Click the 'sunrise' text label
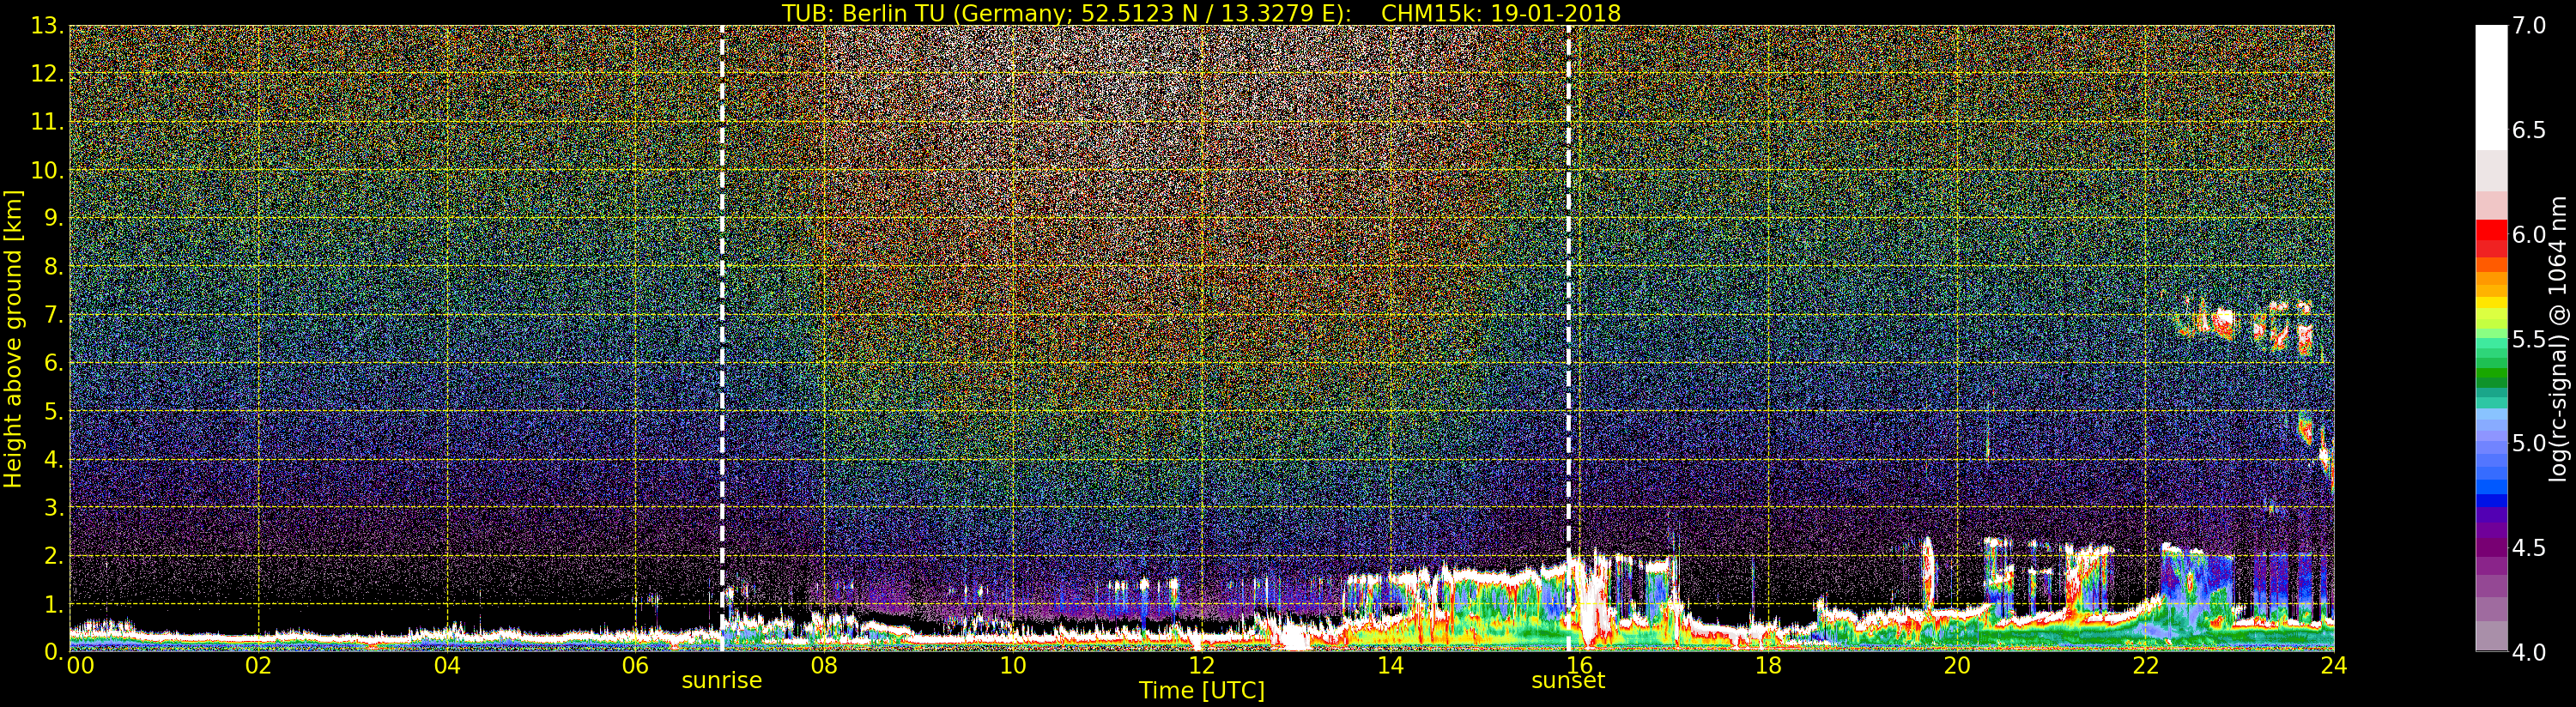2576x707 pixels. (x=722, y=681)
